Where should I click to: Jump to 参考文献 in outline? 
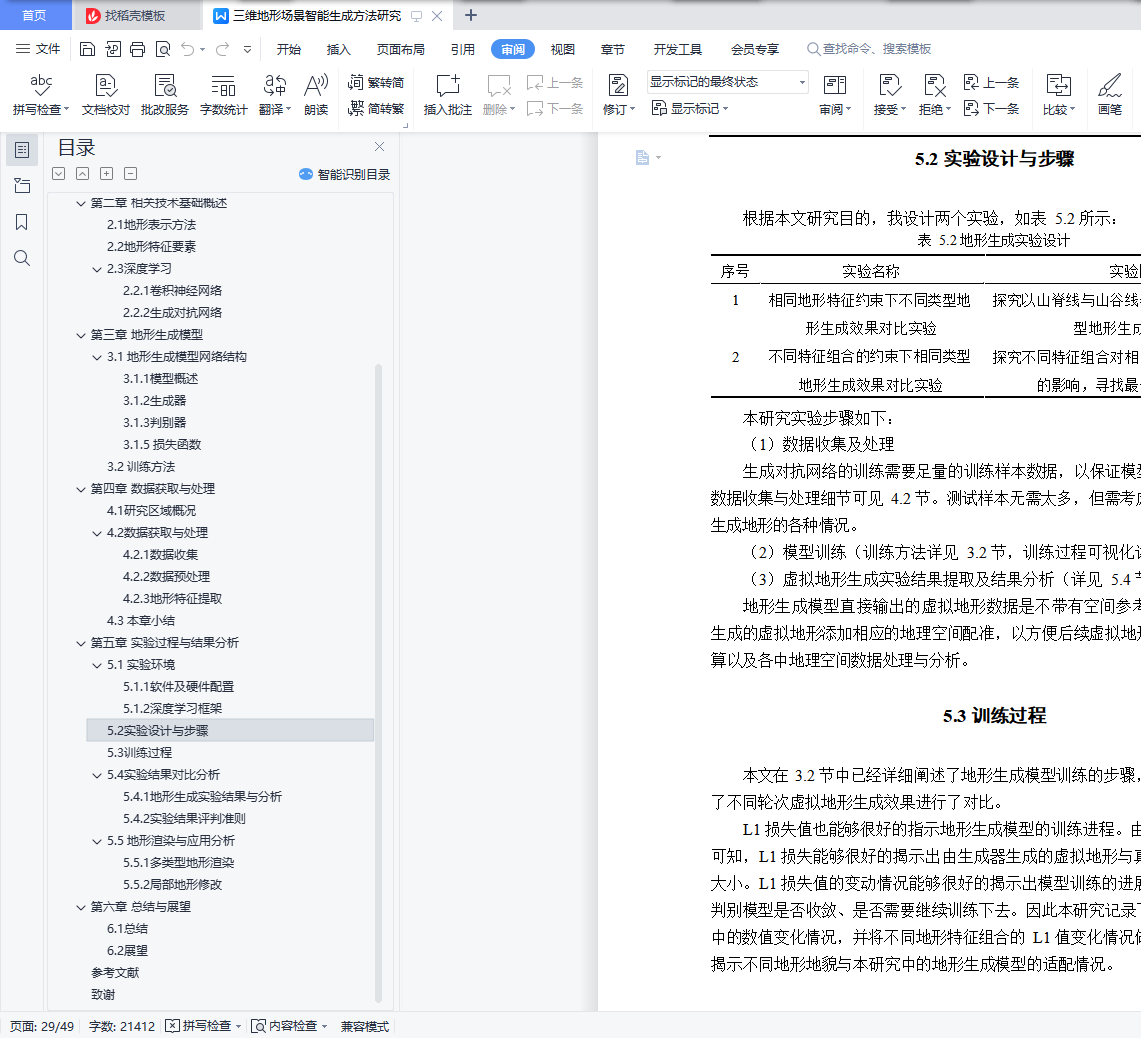tap(115, 972)
